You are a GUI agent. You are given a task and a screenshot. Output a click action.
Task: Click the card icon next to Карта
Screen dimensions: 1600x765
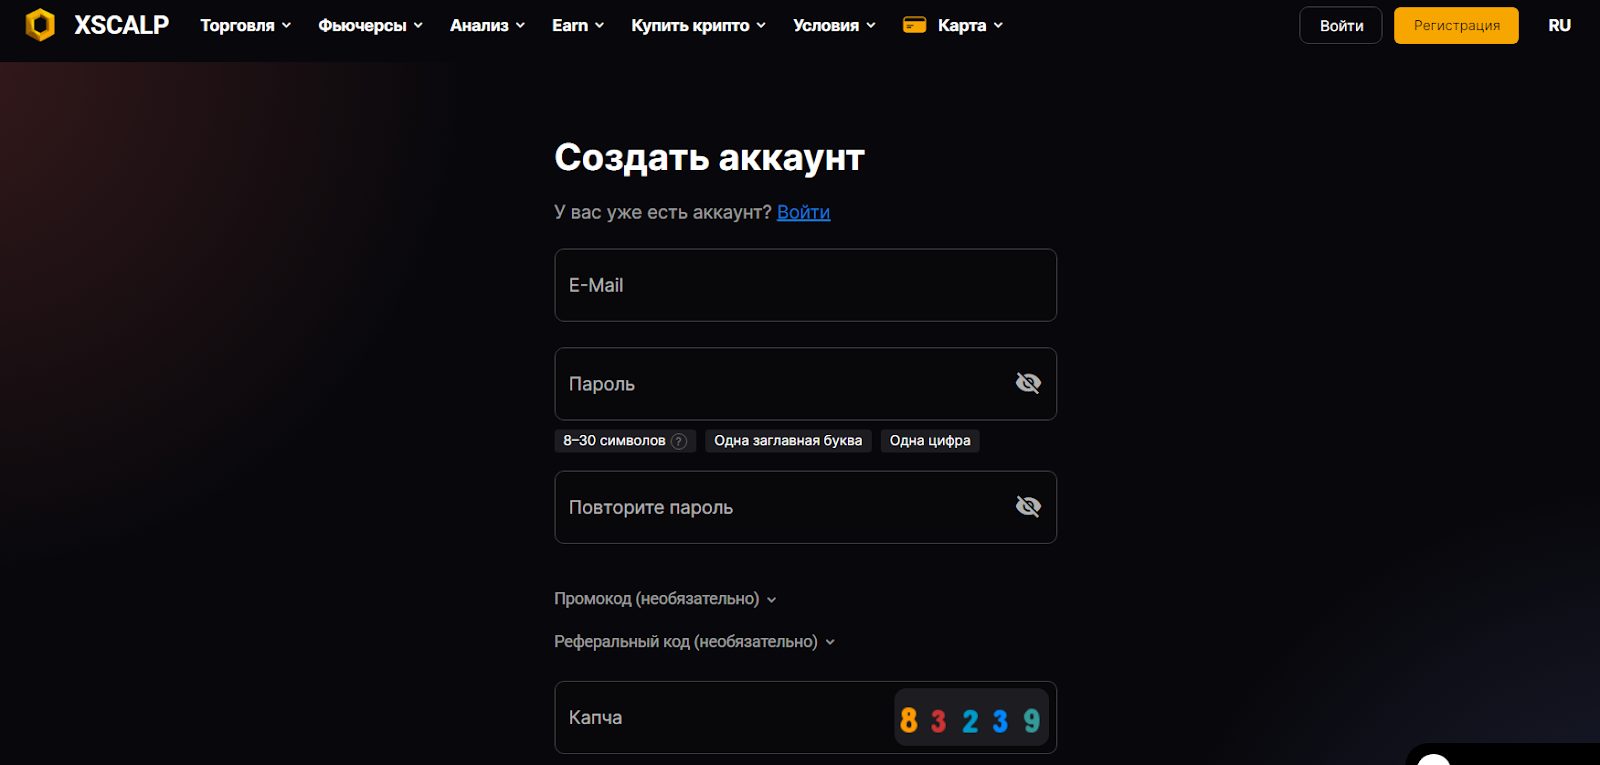[914, 25]
